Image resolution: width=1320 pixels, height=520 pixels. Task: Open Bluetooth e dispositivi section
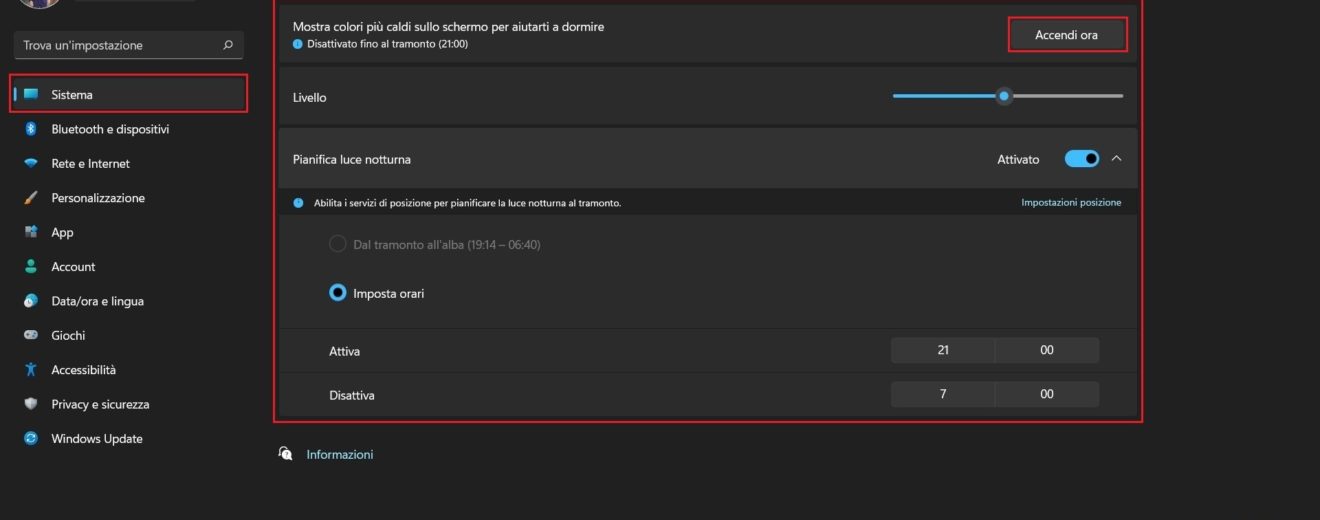click(129, 129)
